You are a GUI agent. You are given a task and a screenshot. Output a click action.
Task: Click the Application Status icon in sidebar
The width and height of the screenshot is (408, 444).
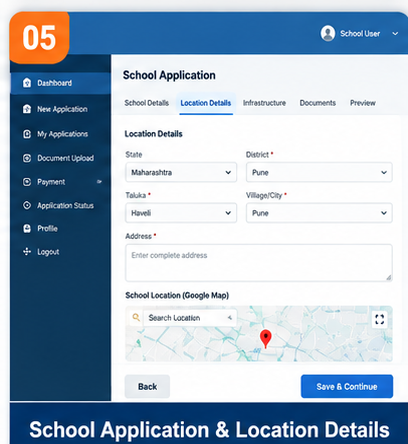(x=27, y=205)
